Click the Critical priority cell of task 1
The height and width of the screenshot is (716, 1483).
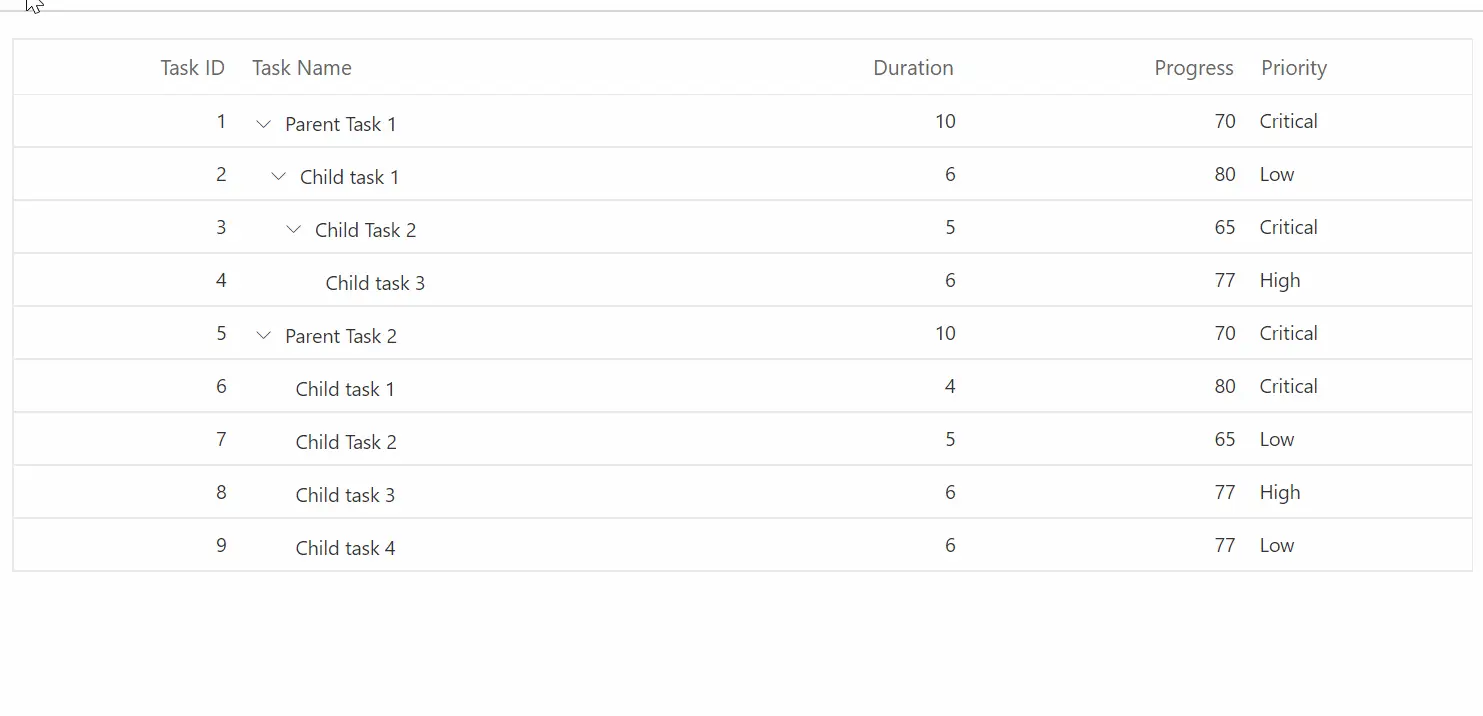(x=1288, y=121)
